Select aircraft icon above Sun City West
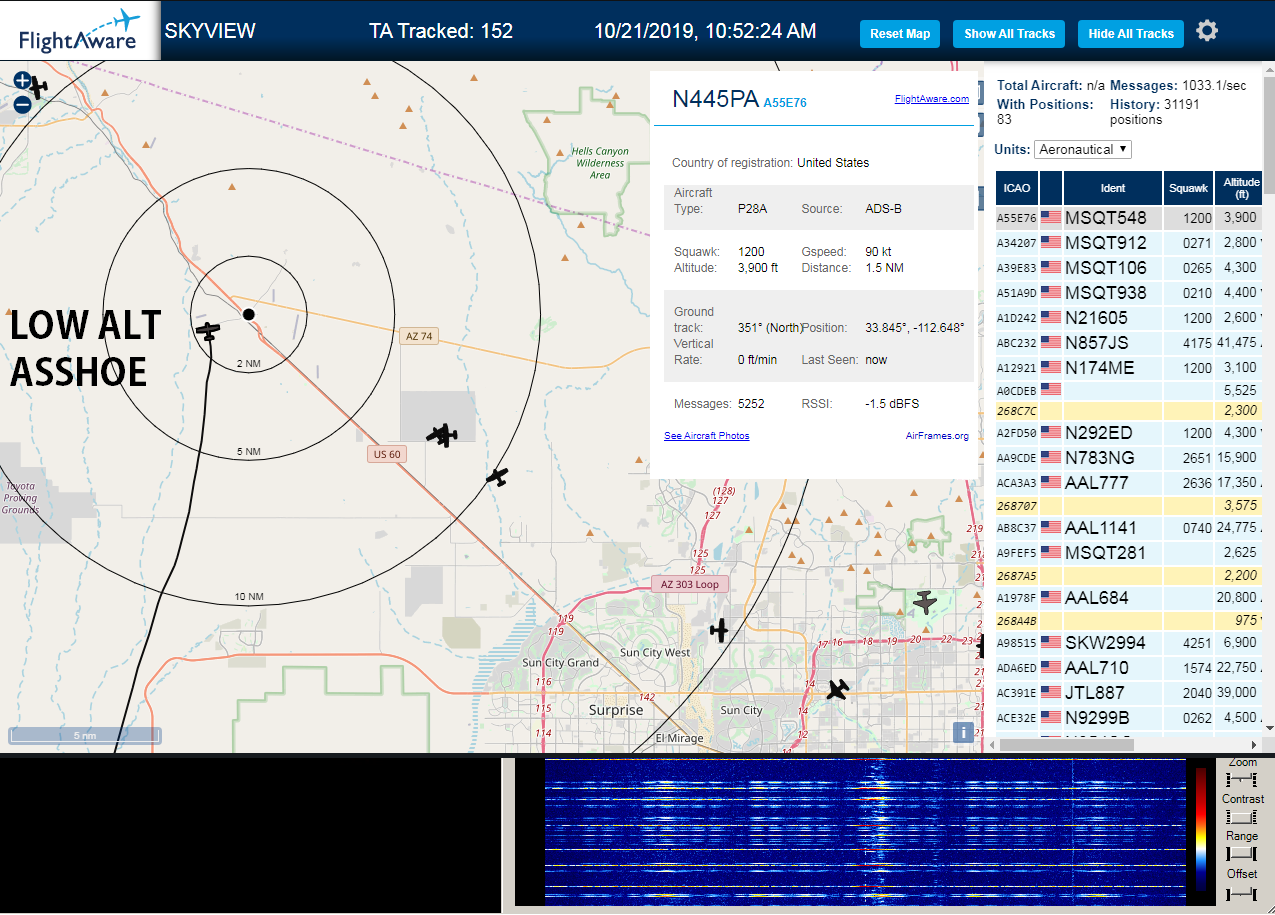 coord(719,630)
